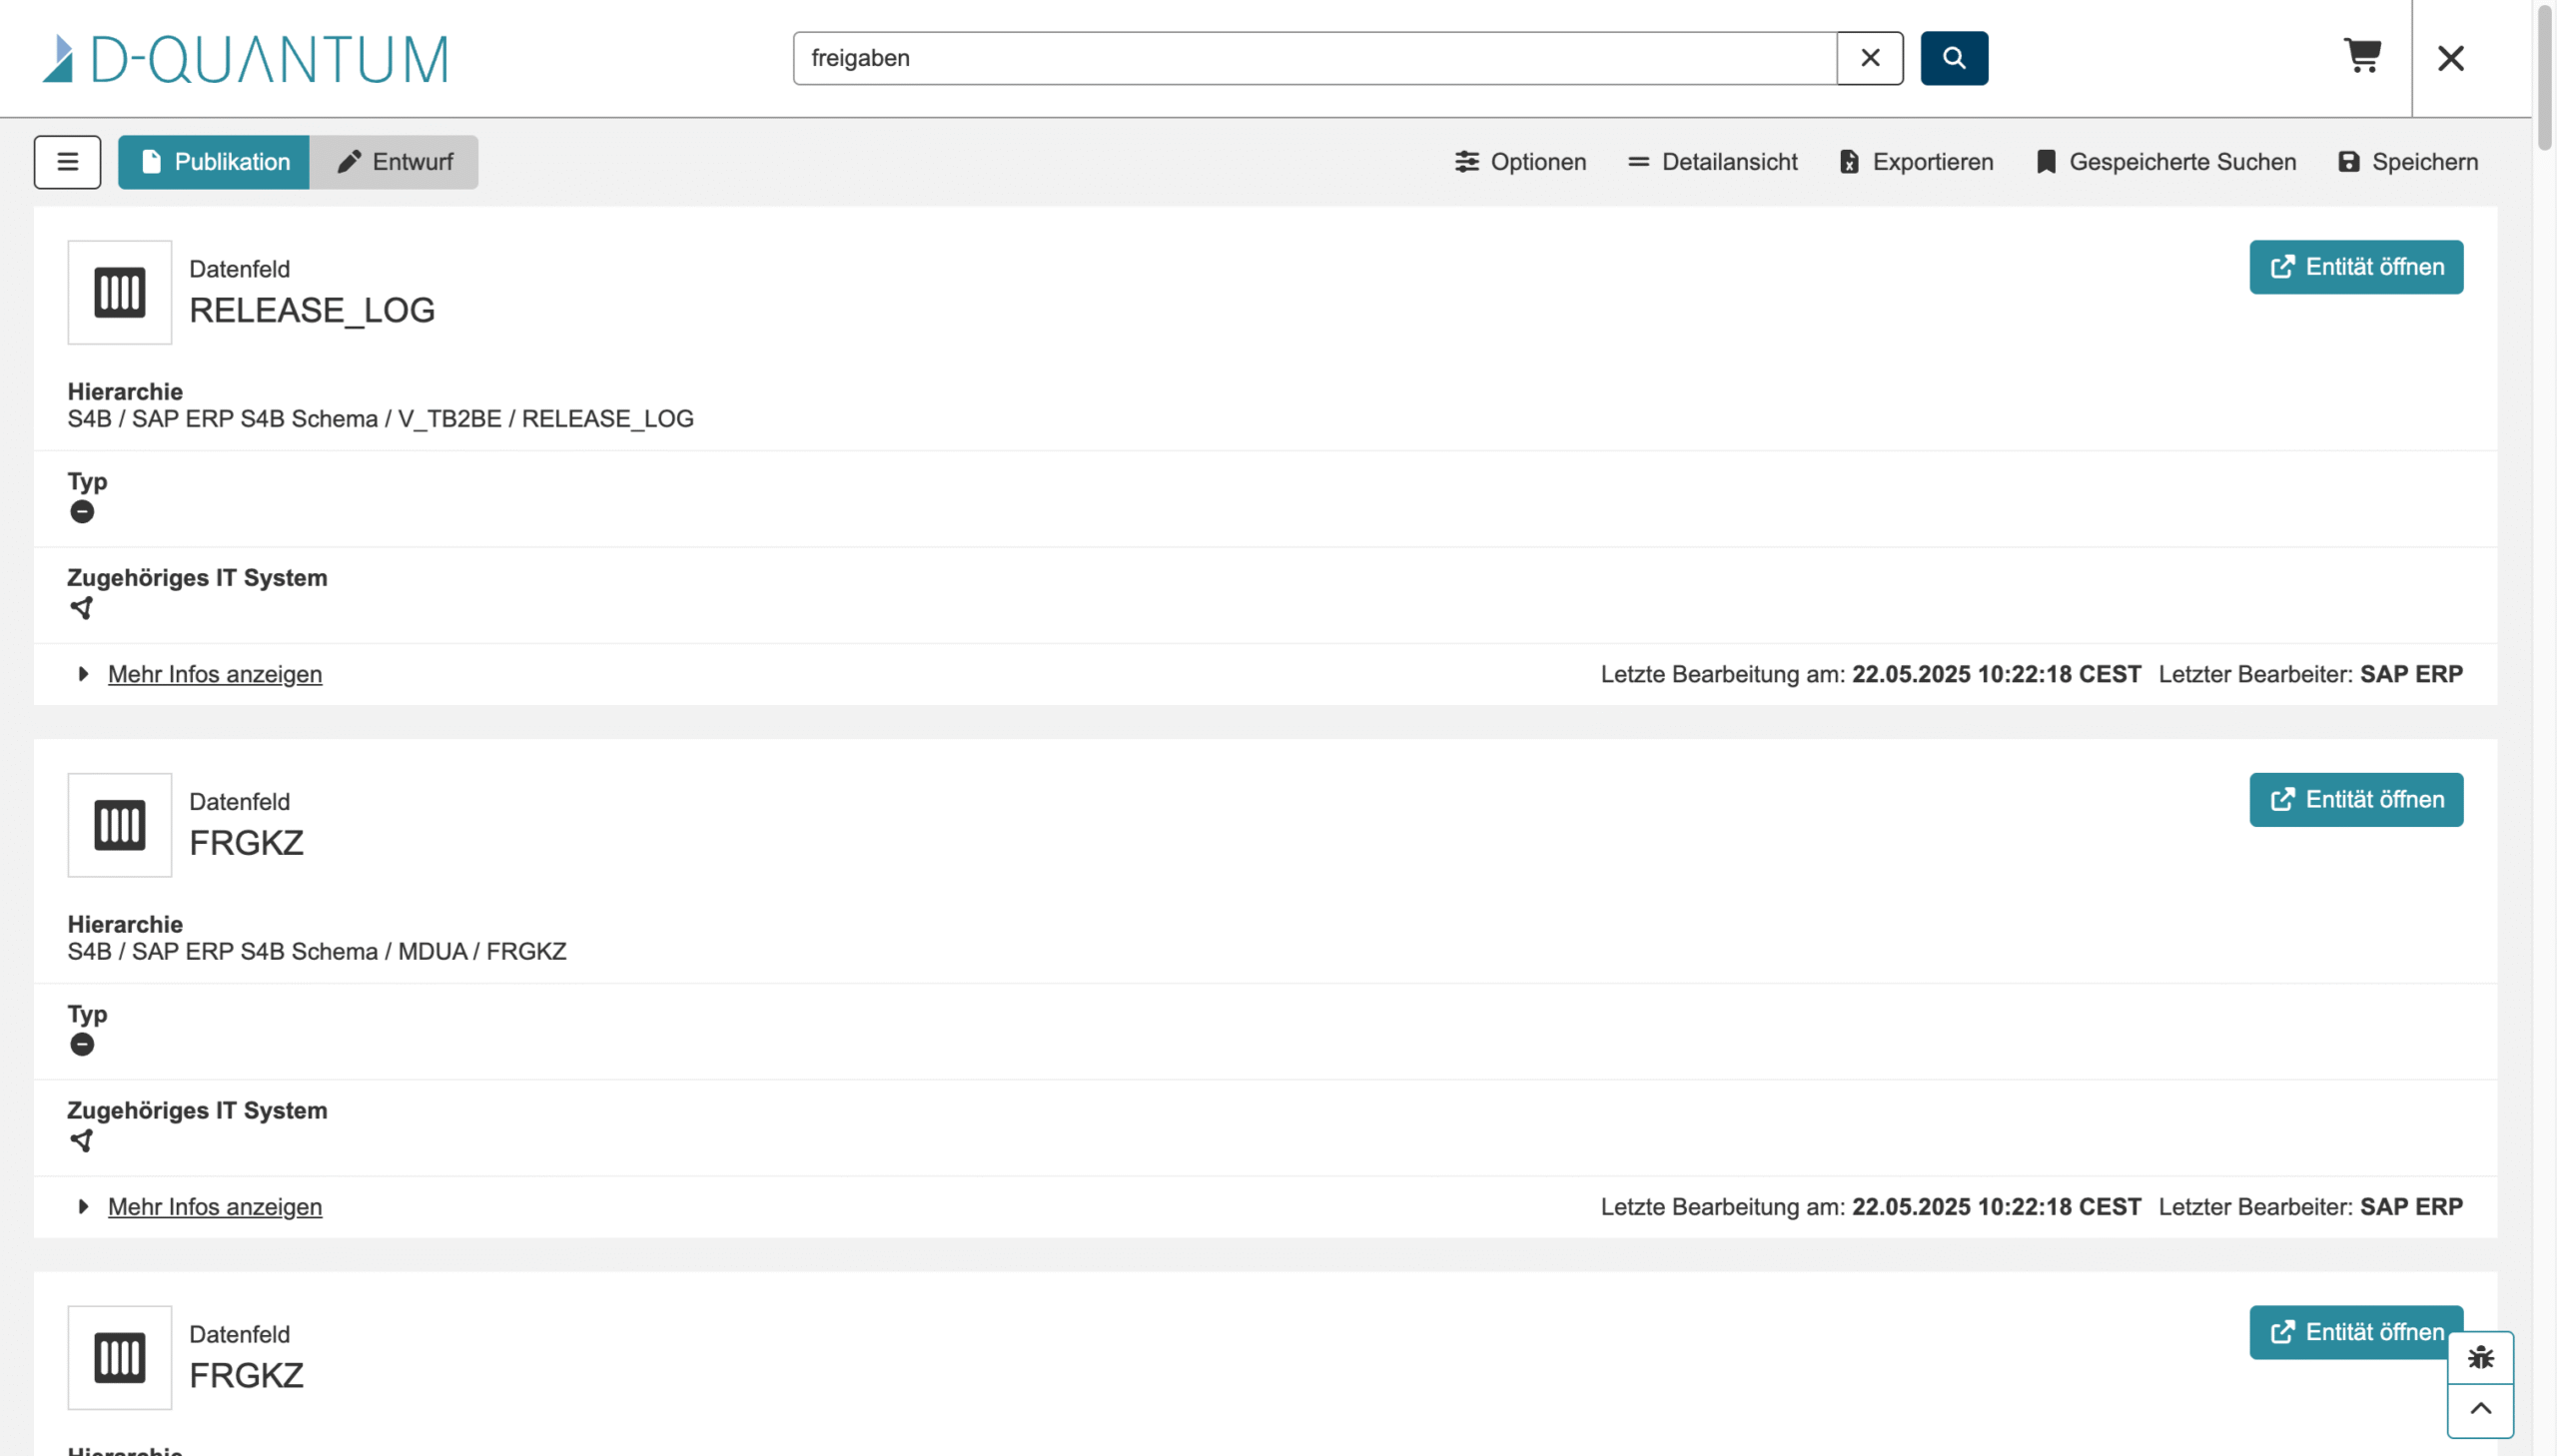Screen dimensions: 2557x1456
Task: Click into the search field containing freigaben
Action: pyautogui.click(x=1314, y=58)
